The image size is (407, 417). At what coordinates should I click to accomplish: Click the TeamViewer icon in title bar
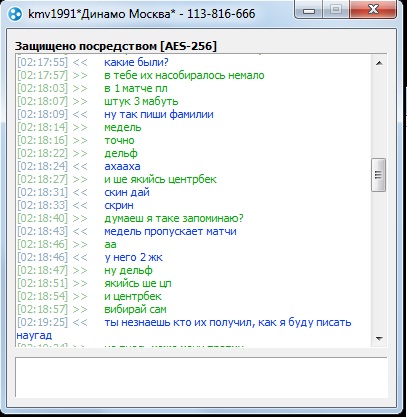pyautogui.click(x=15, y=14)
